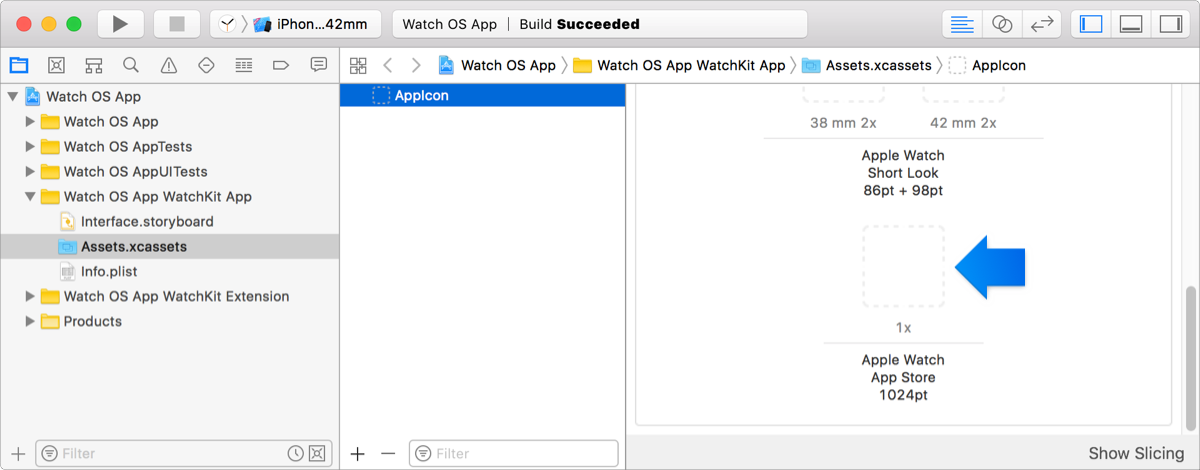Switch to the issue navigator
1200x470 pixels.
click(x=169, y=66)
